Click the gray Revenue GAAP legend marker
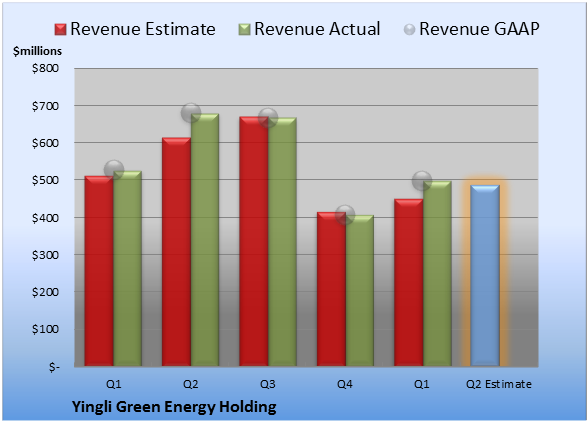This screenshot has width=588, height=422. click(409, 30)
